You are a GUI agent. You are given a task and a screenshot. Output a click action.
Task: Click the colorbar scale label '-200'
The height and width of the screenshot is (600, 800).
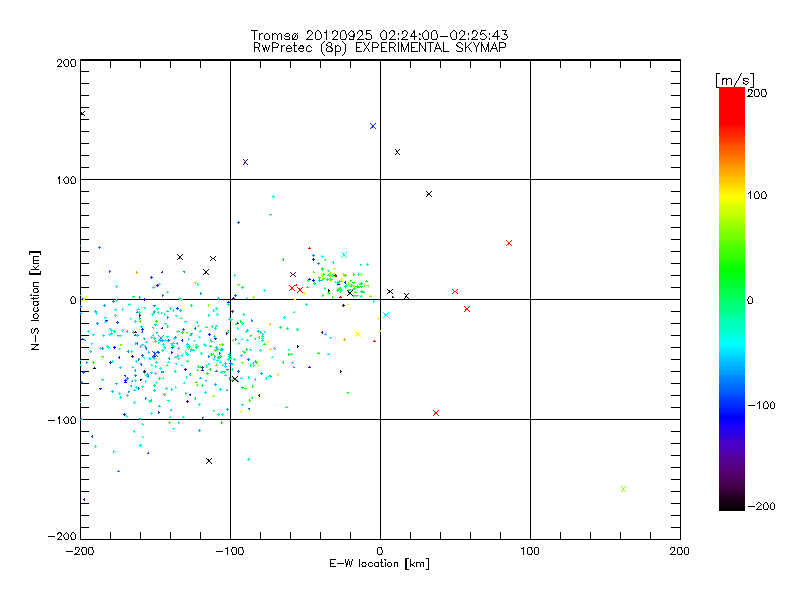pyautogui.click(x=761, y=507)
